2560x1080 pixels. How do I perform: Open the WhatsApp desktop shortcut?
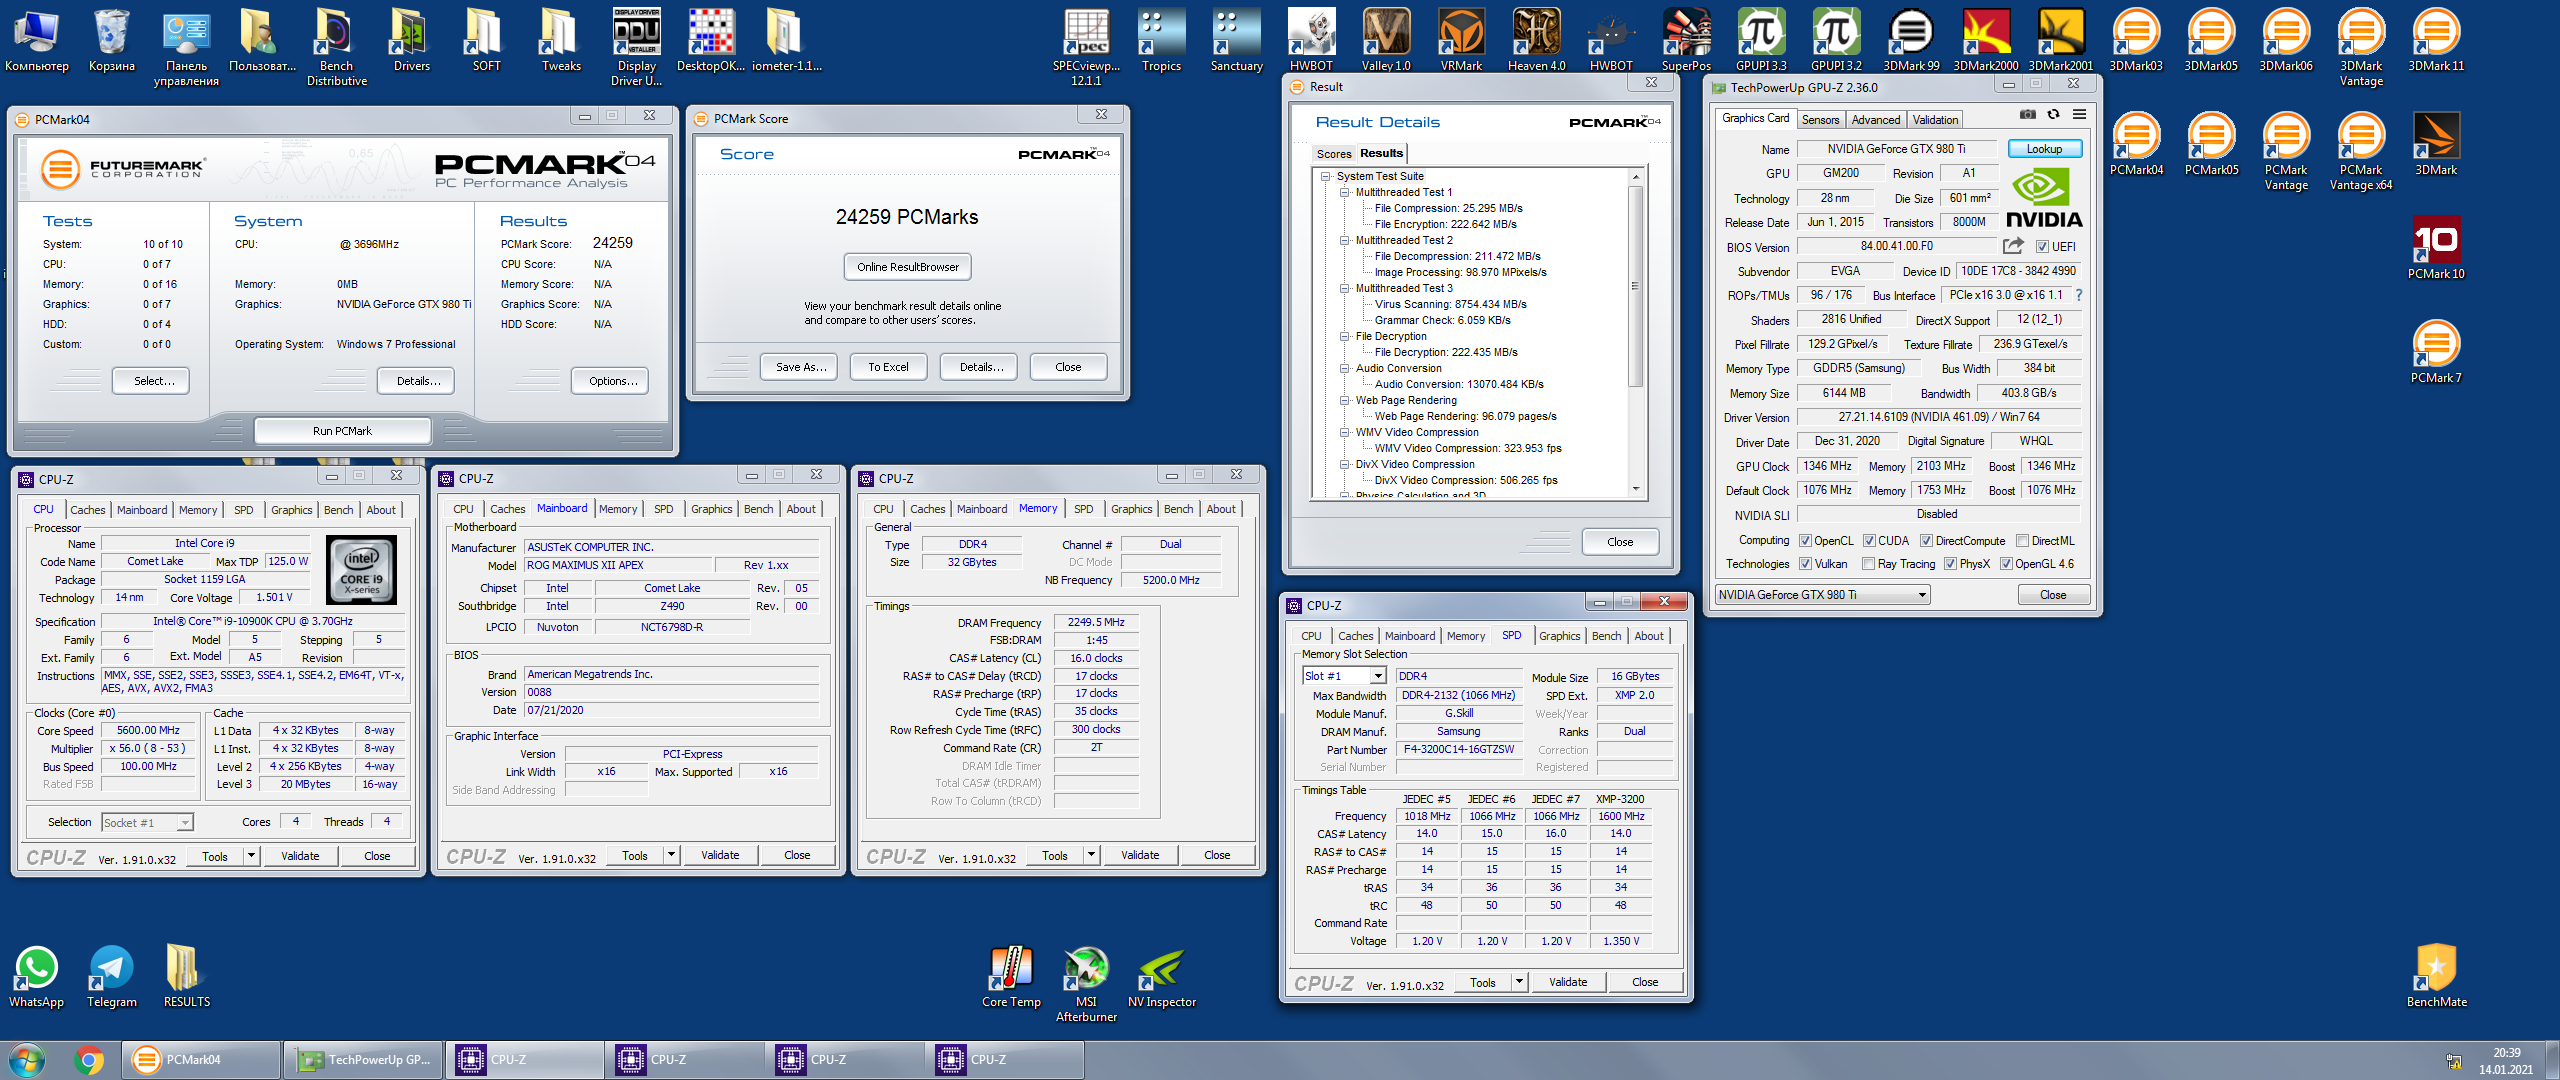(36, 976)
